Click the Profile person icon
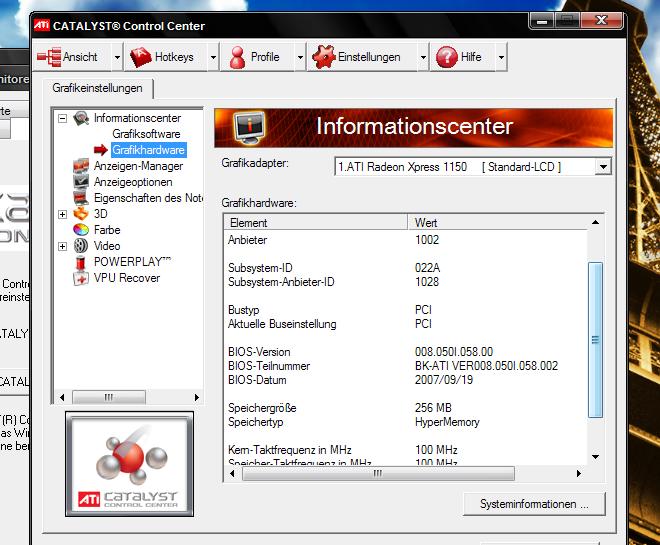This screenshot has width=660, height=545. point(238,57)
